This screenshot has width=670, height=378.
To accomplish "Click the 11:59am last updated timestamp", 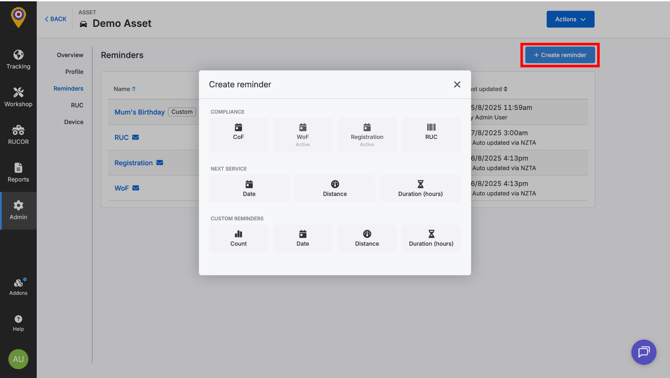I will click(502, 108).
